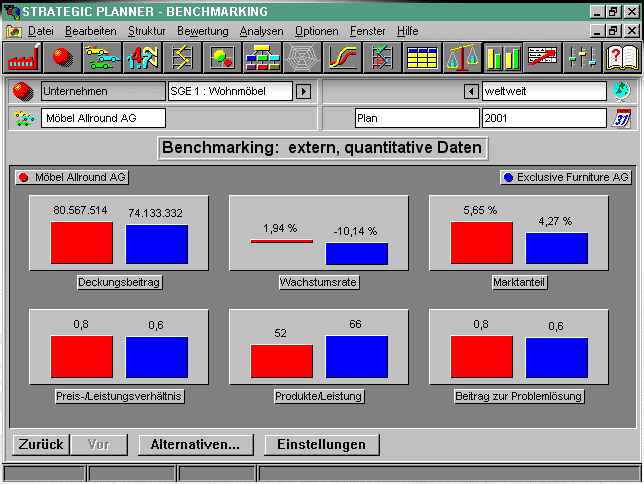Click the Alternativen... button
This screenshot has width=644, height=484.
coord(196,445)
